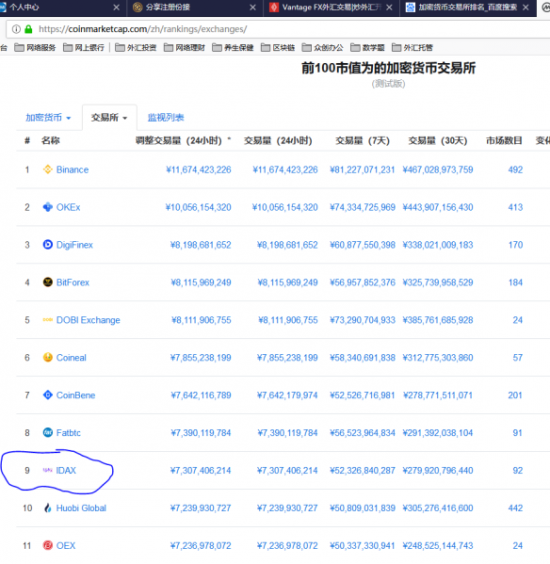
Task: Open the Fatbtc exchange link
Action: 68,433
